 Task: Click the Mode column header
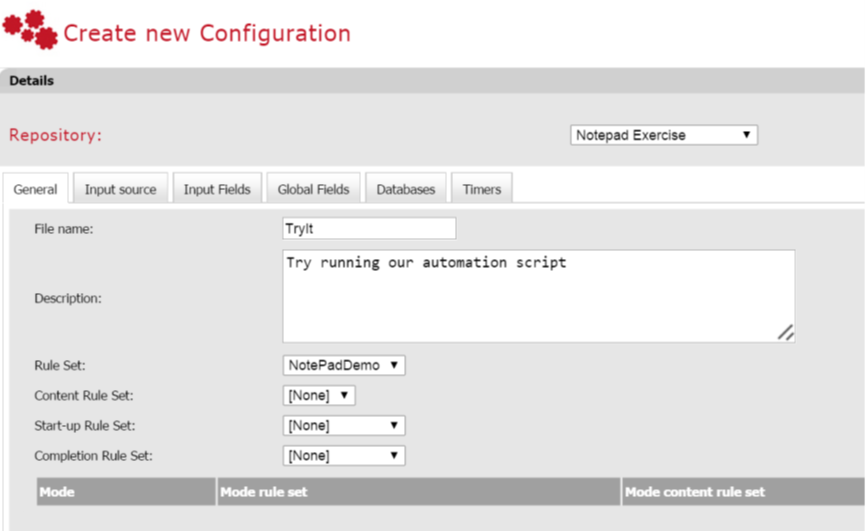point(126,492)
